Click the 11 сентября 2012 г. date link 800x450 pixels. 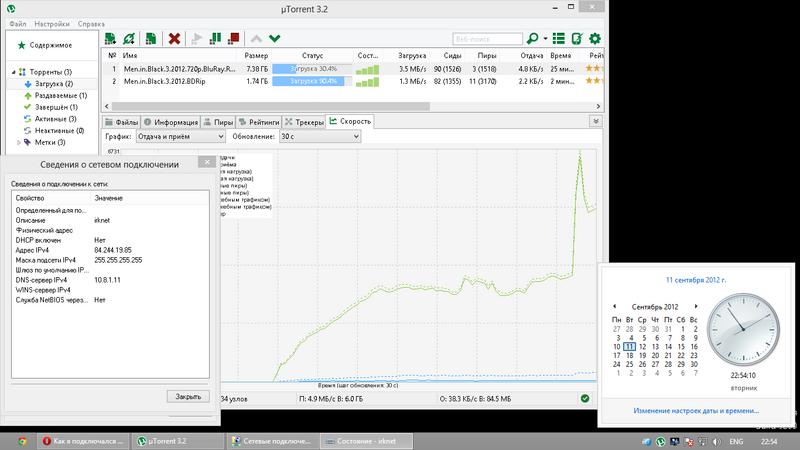[695, 280]
